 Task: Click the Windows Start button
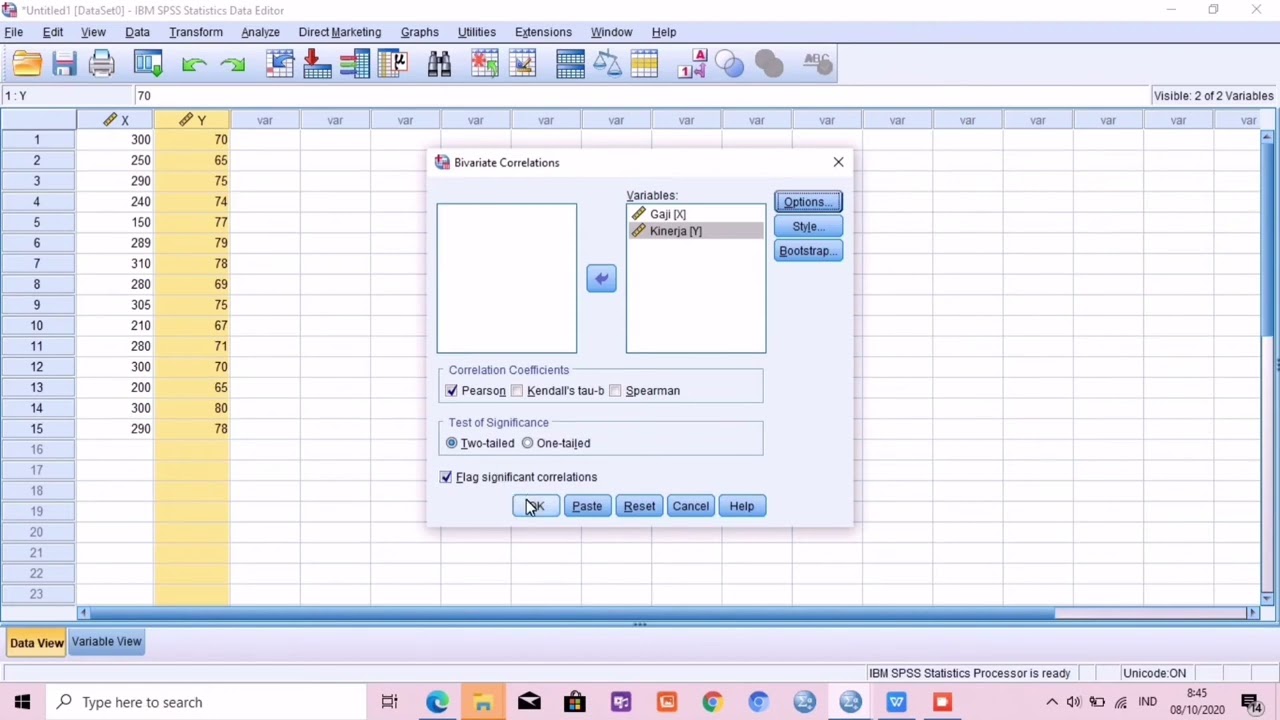22,702
